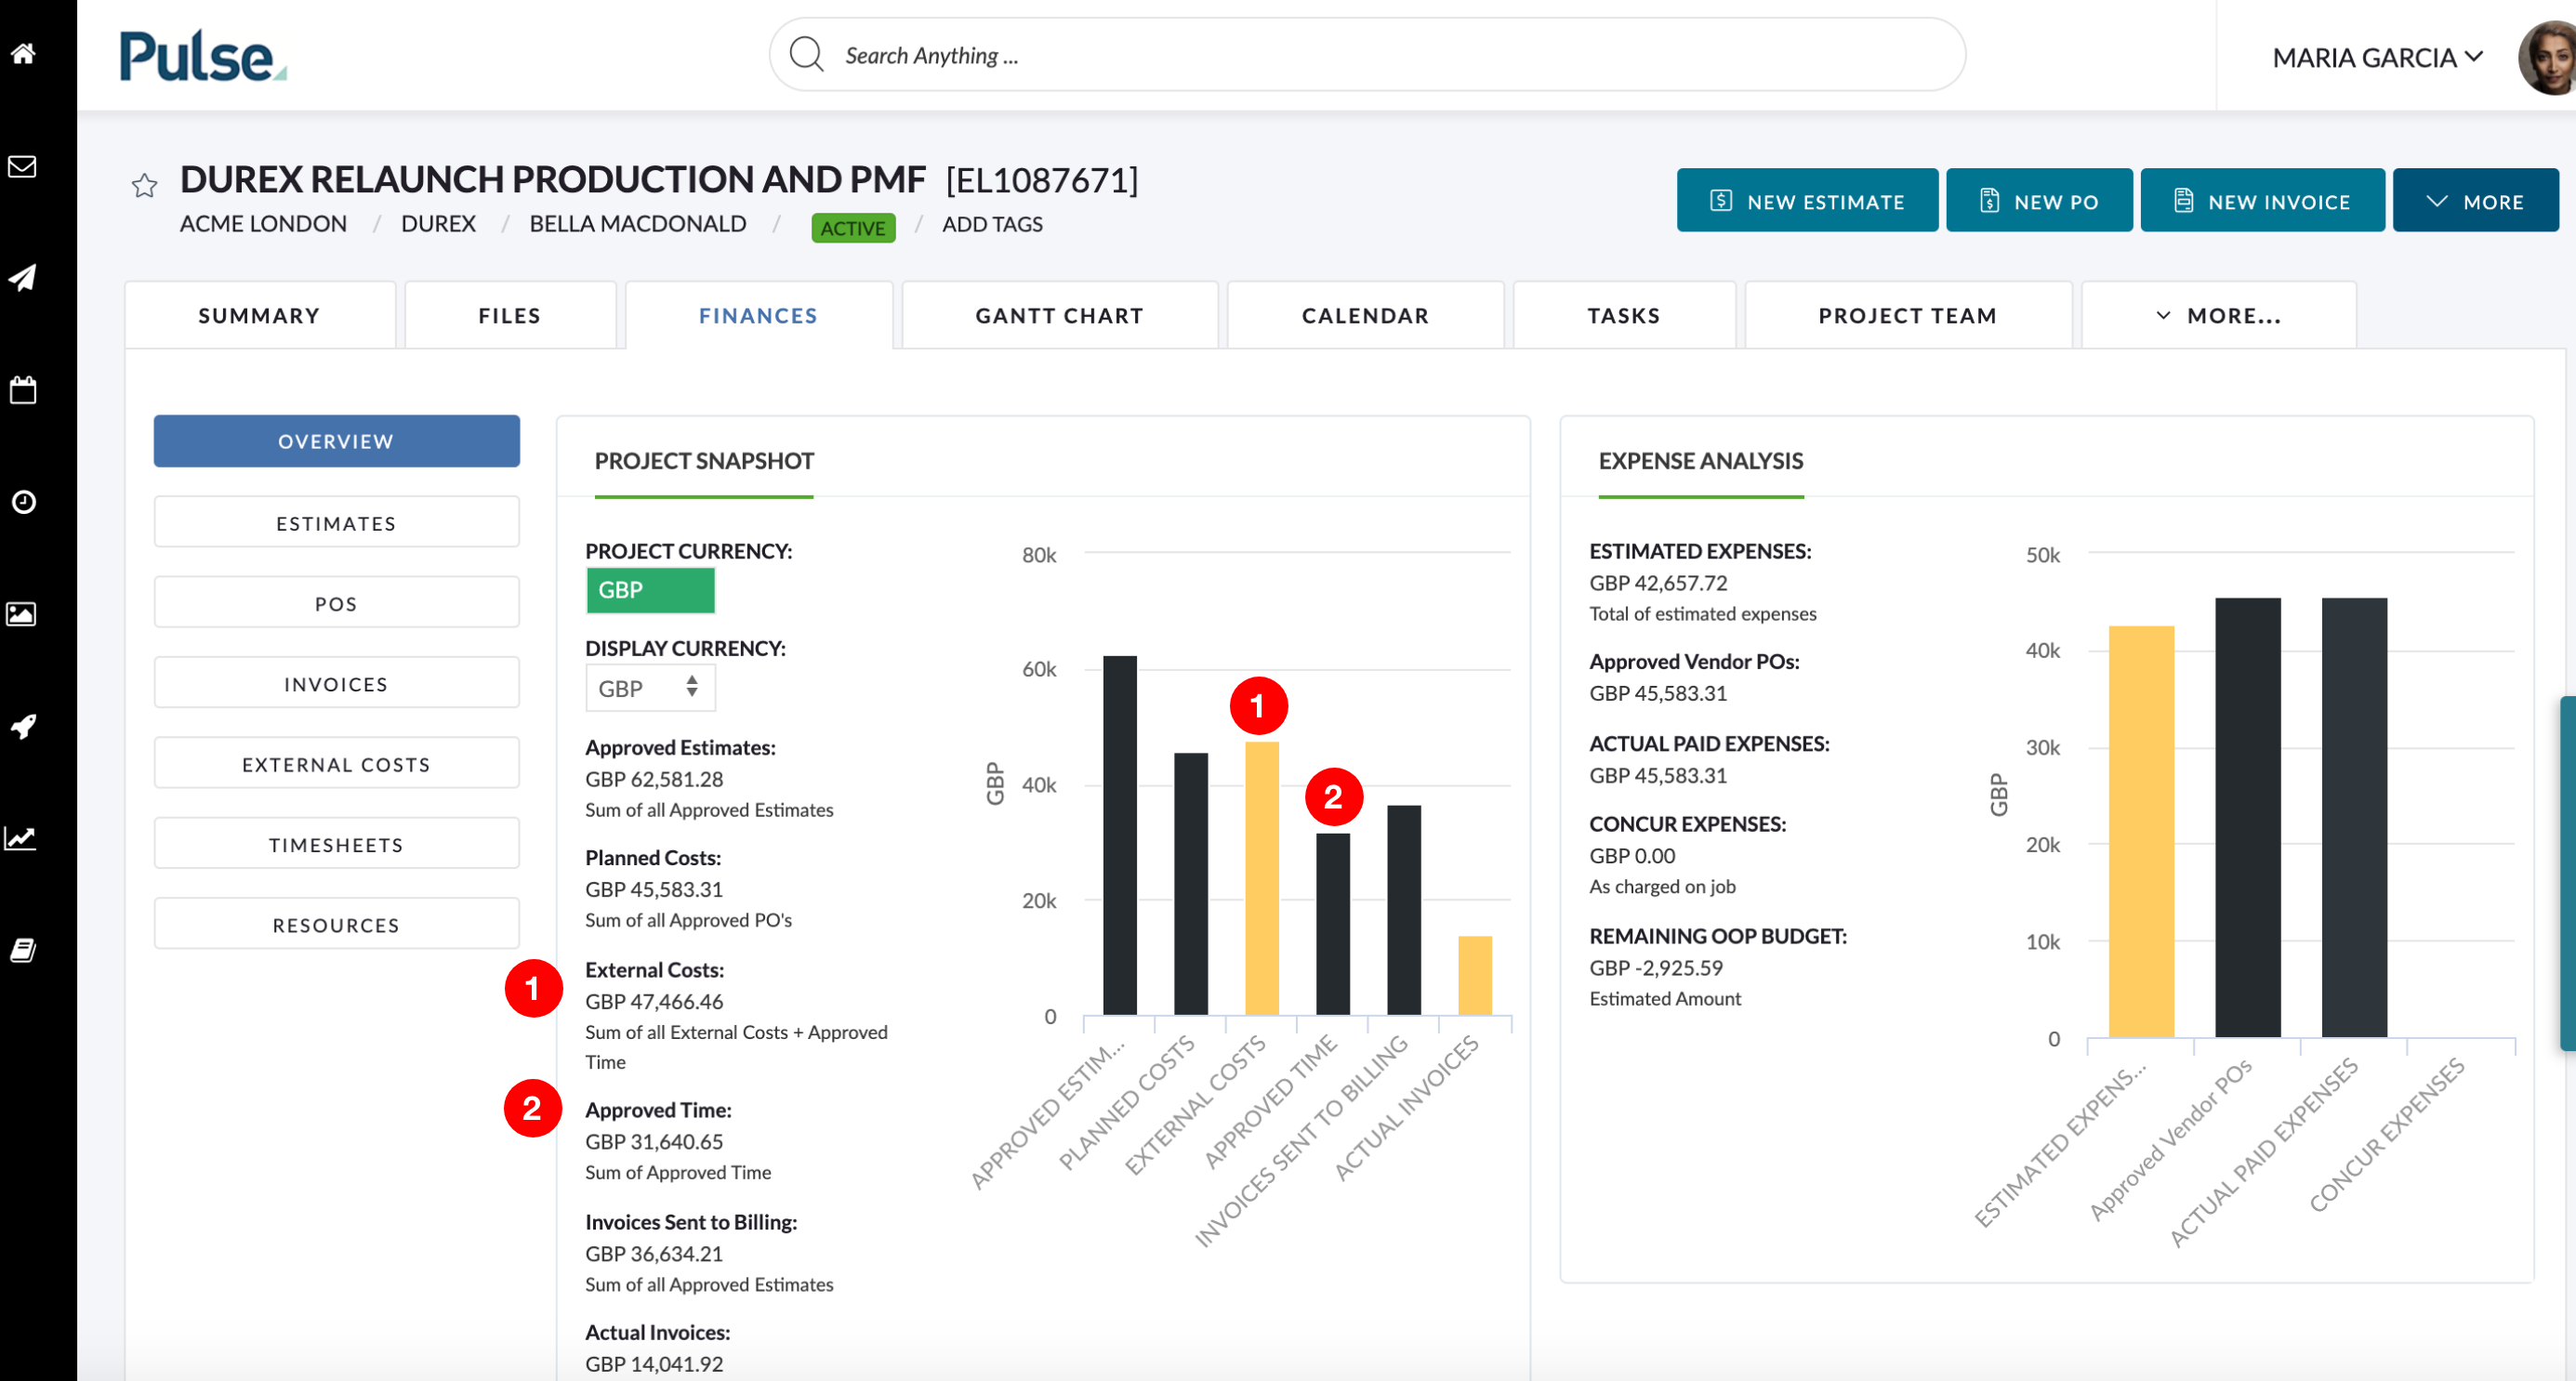
Task: Star the project as favorite
Action: (144, 185)
